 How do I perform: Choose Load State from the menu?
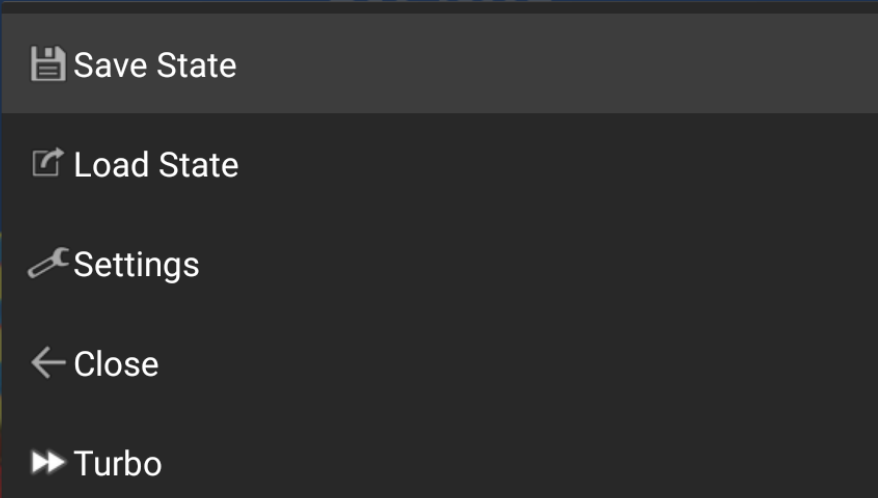440,163
